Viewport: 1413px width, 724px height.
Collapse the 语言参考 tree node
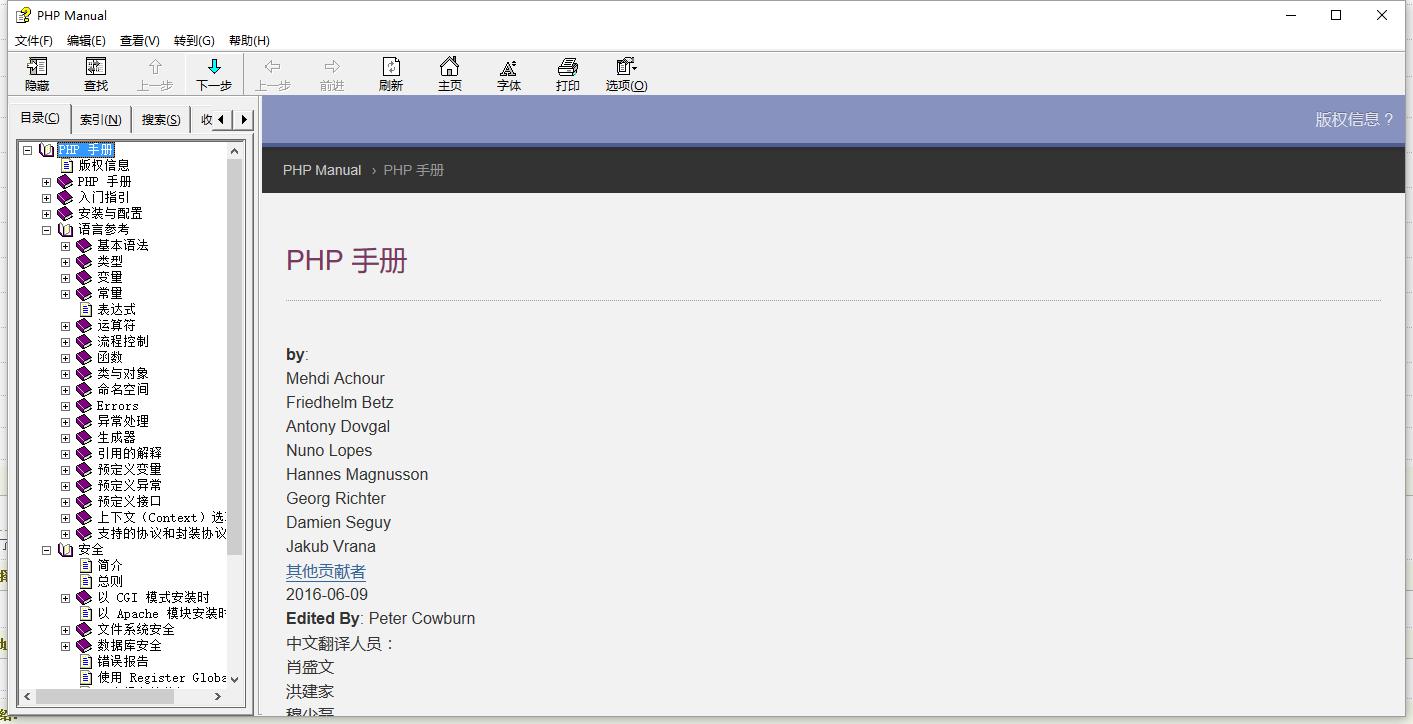[x=46, y=230]
